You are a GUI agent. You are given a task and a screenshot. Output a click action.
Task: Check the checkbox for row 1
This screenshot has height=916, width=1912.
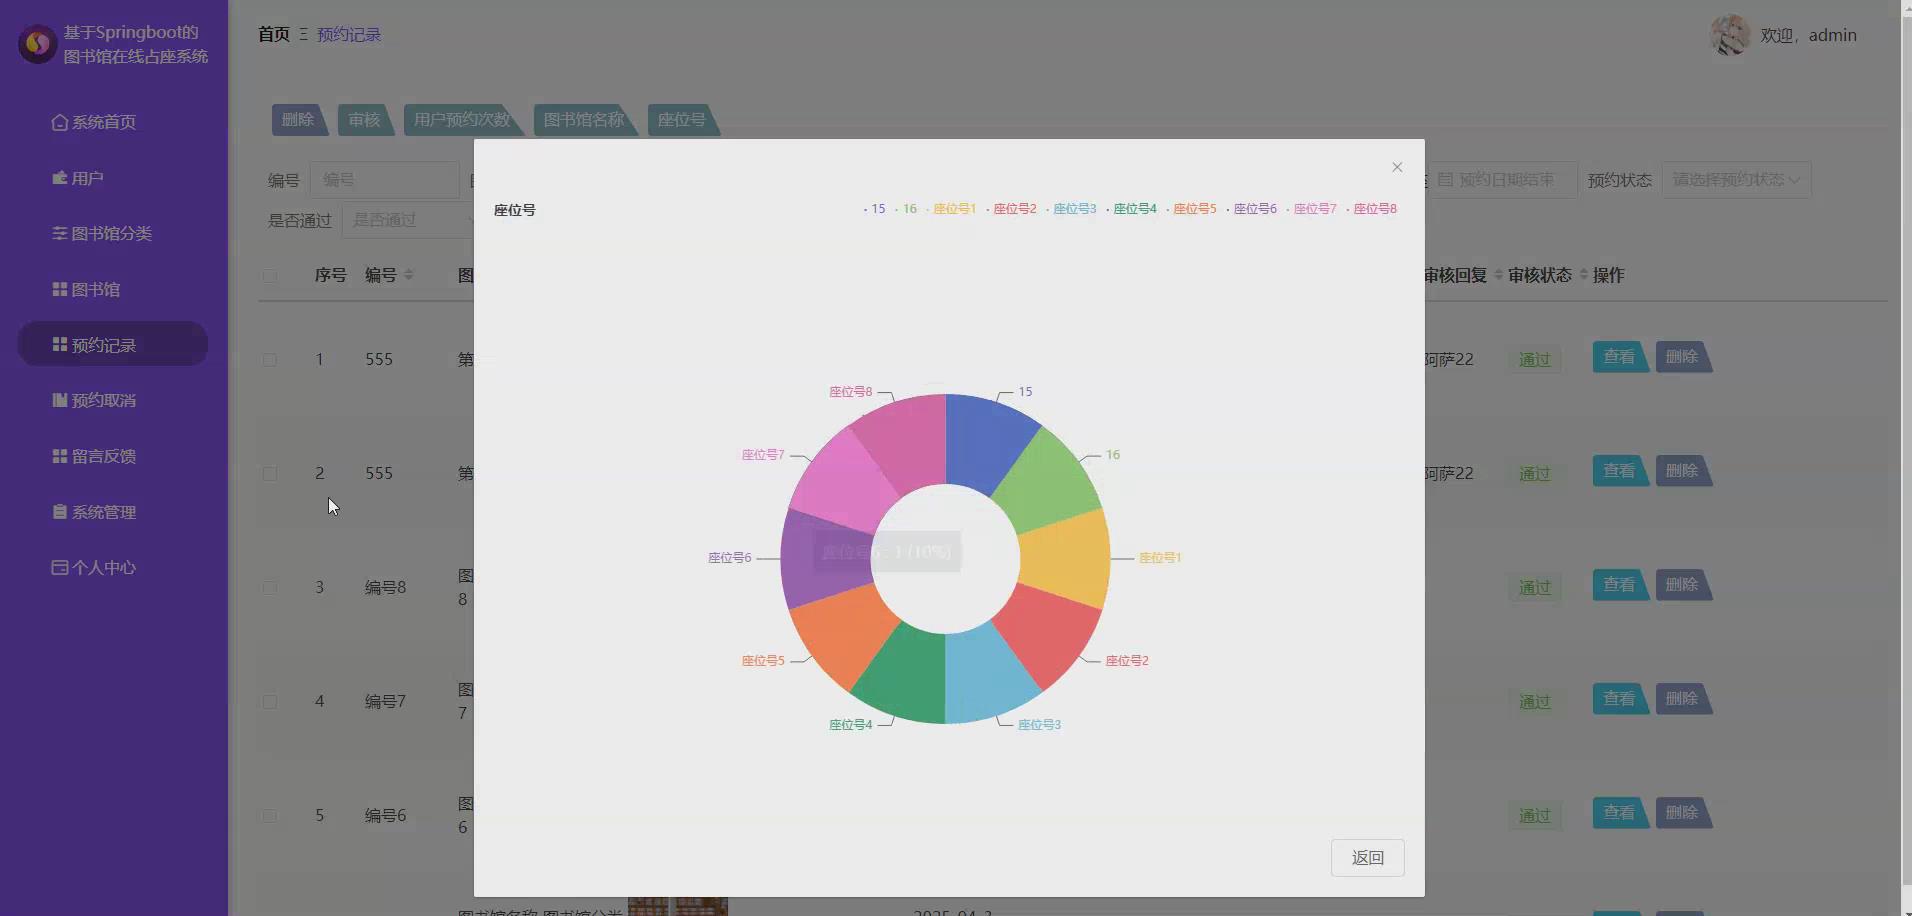(270, 359)
